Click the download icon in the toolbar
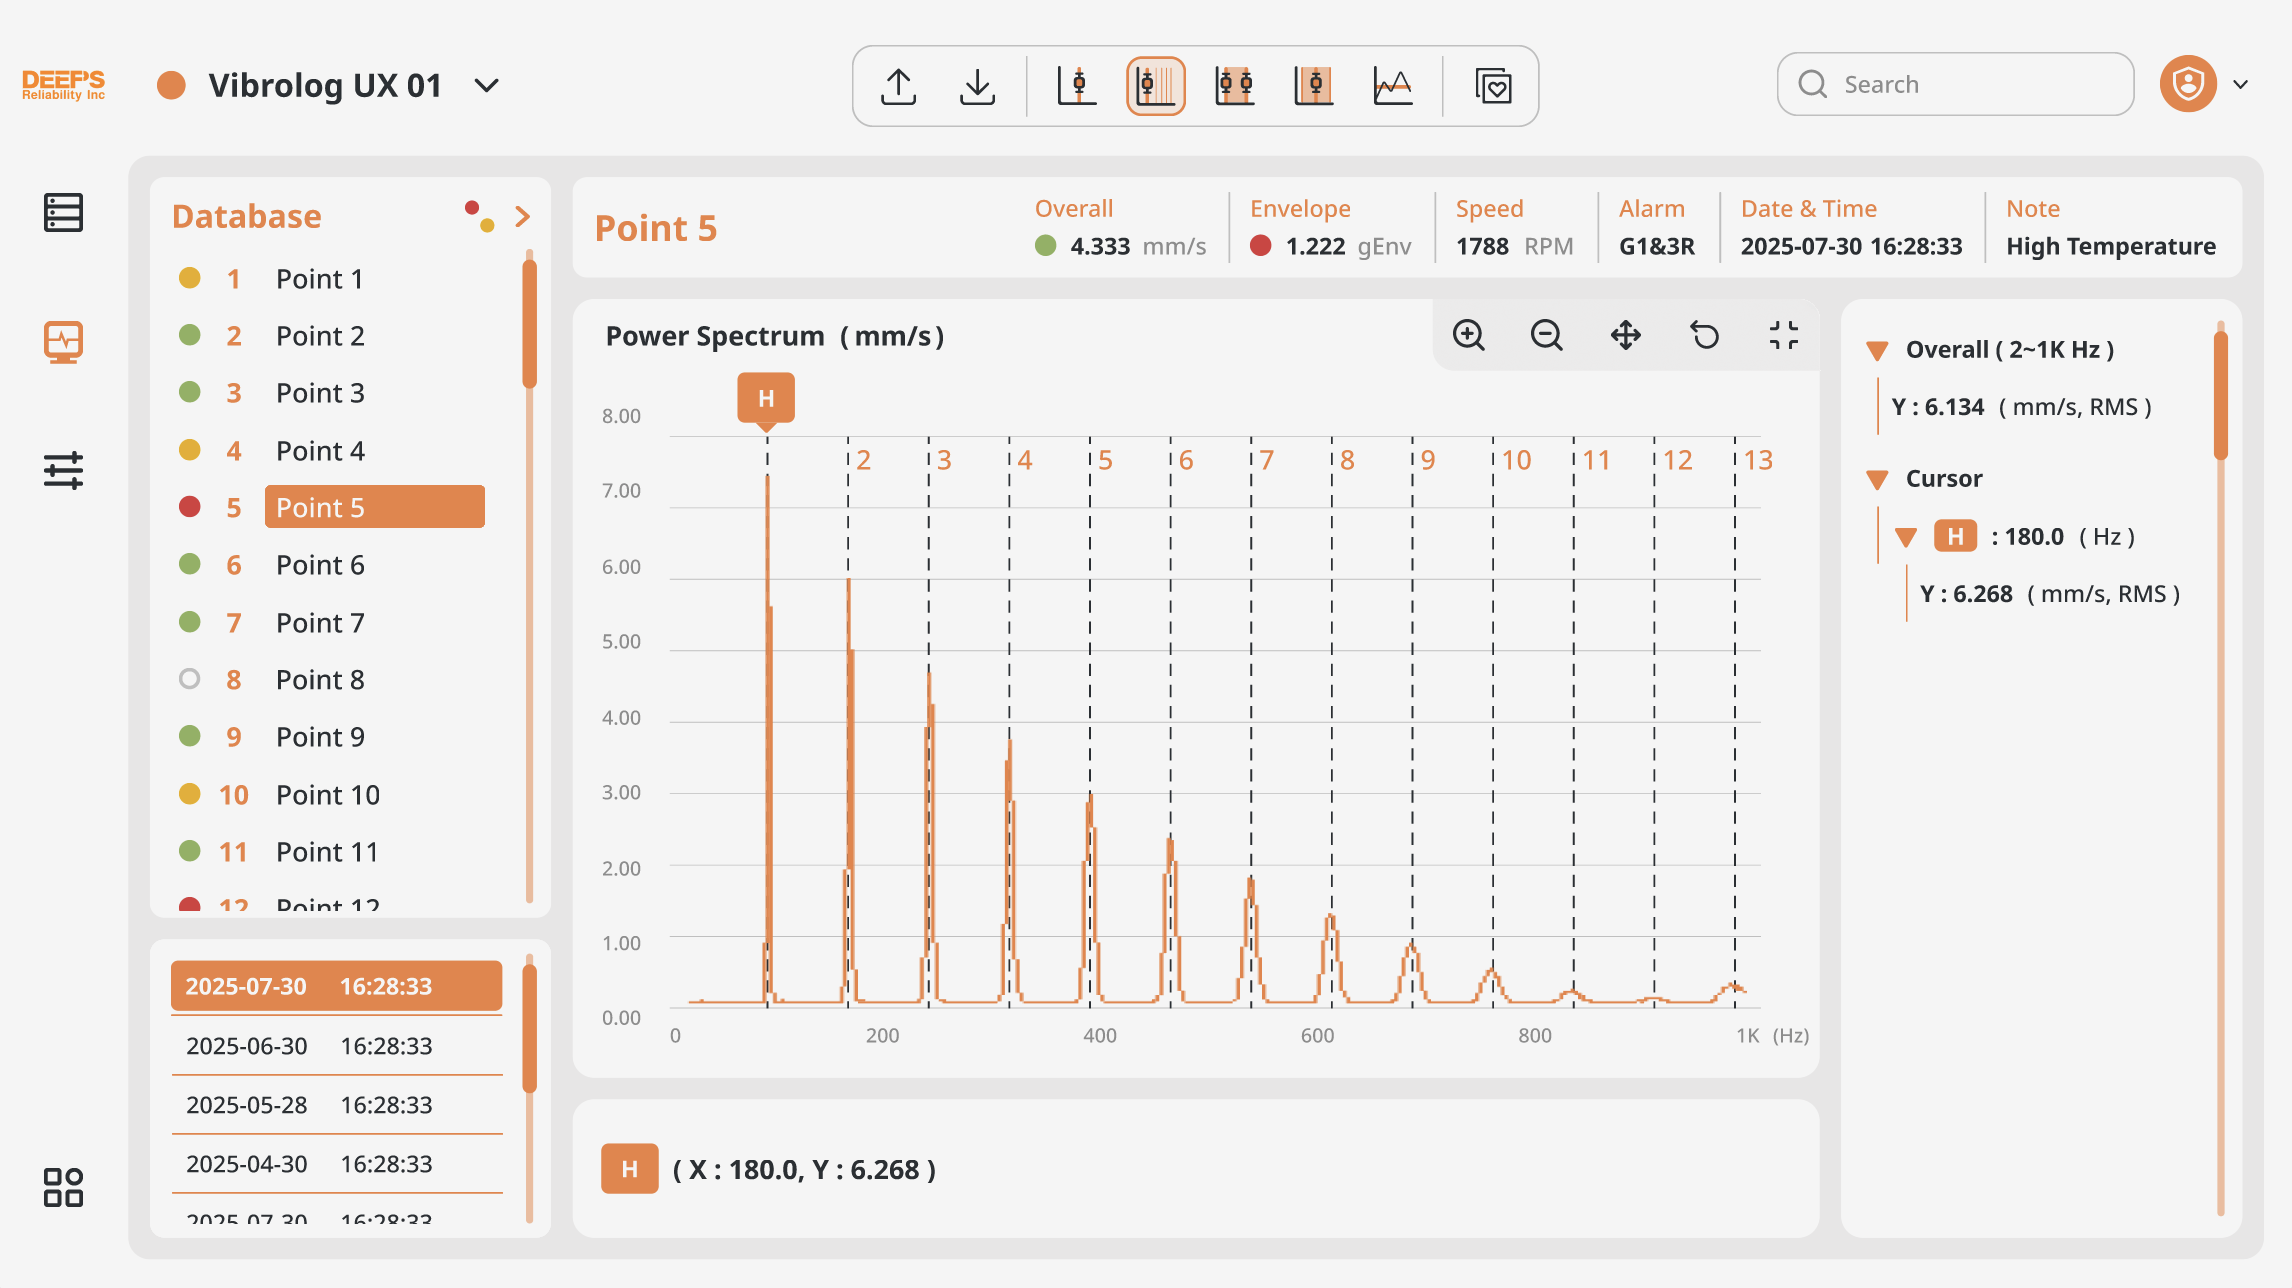2292x1288 pixels. click(x=977, y=86)
